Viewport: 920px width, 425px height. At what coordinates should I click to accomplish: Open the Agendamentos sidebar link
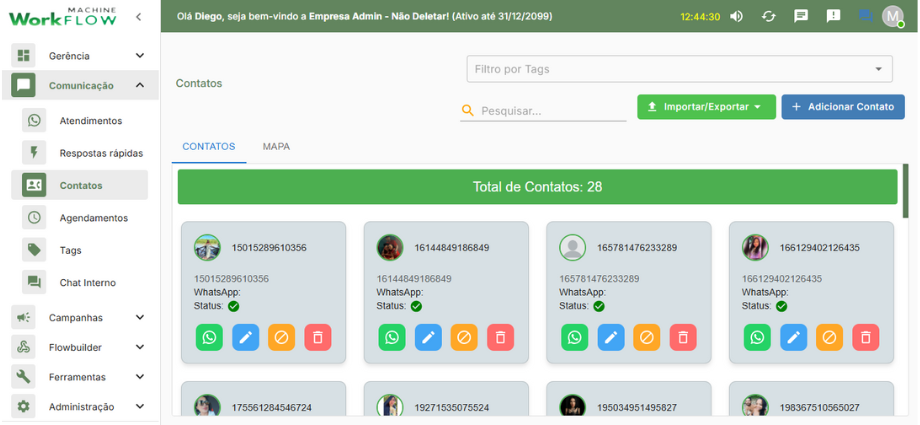pos(93,218)
